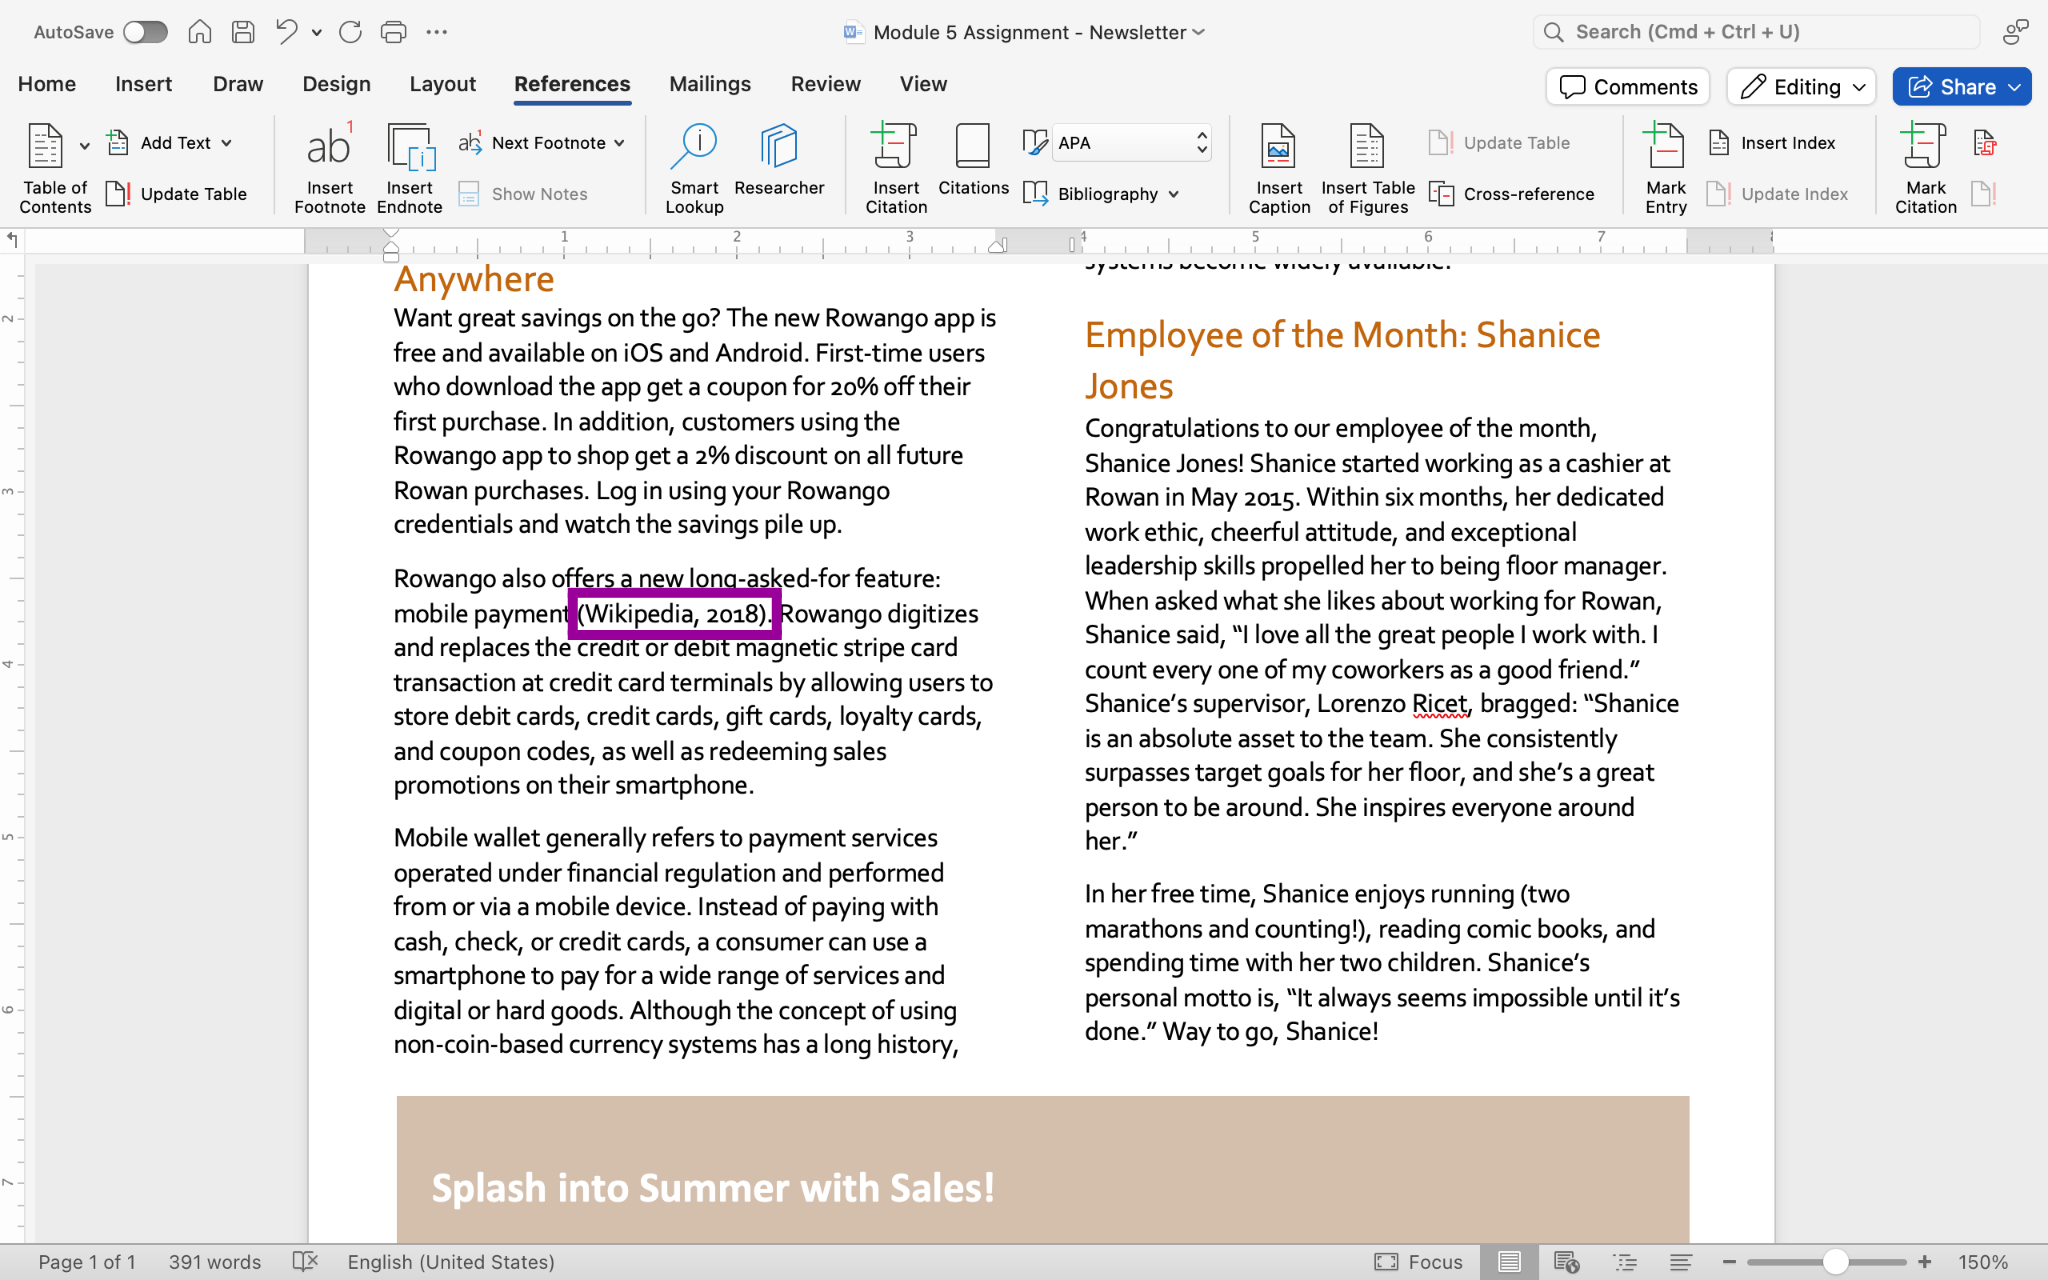Expand the document title dropdown

click(x=1199, y=33)
